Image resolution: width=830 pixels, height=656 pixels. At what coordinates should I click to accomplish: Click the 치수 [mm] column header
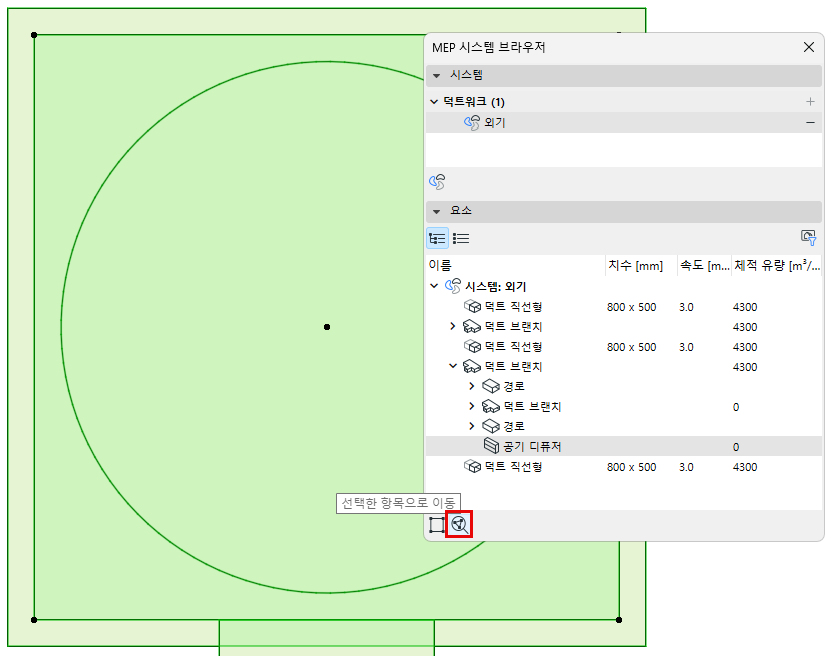(x=641, y=265)
